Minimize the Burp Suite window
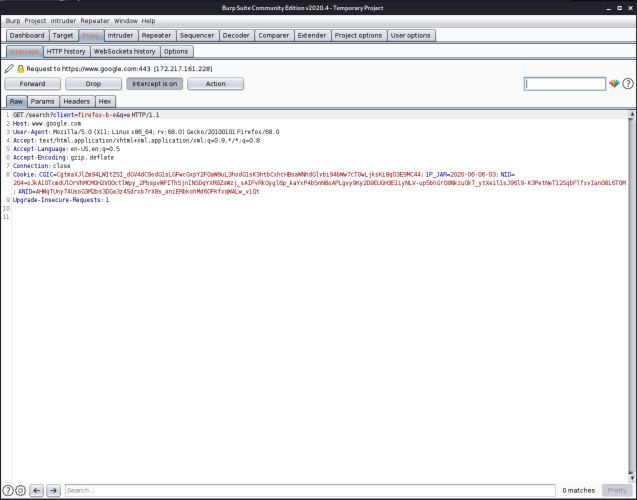The height and width of the screenshot is (500, 637). pos(608,8)
